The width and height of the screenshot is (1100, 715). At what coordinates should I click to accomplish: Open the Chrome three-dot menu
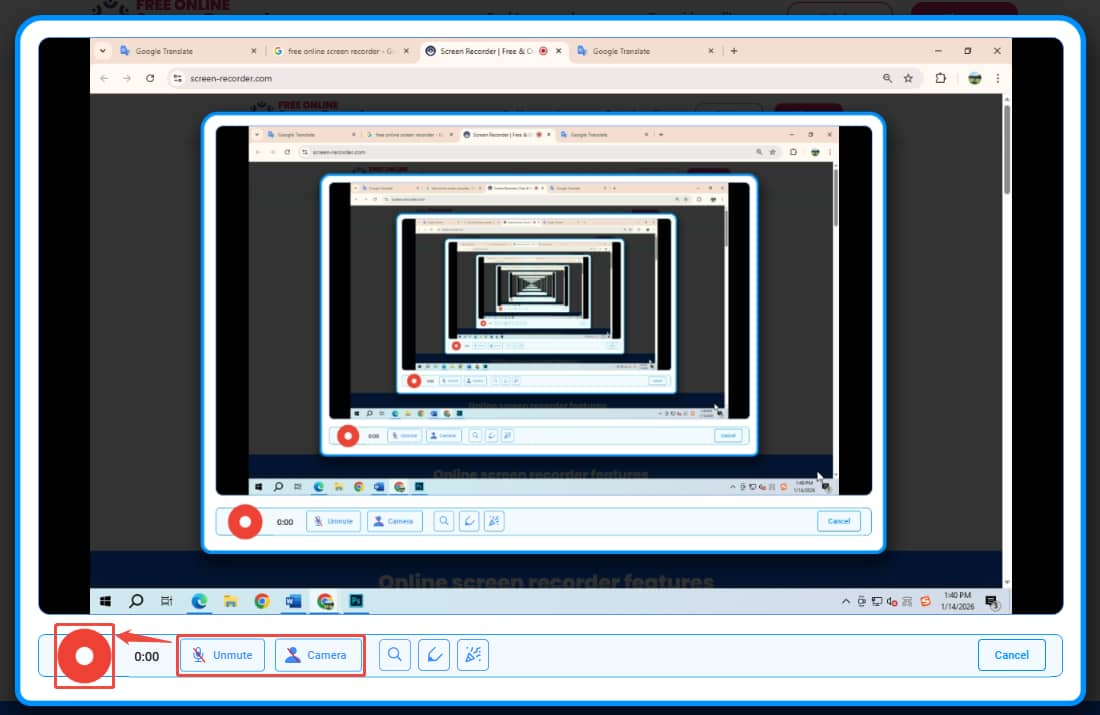click(x=996, y=78)
